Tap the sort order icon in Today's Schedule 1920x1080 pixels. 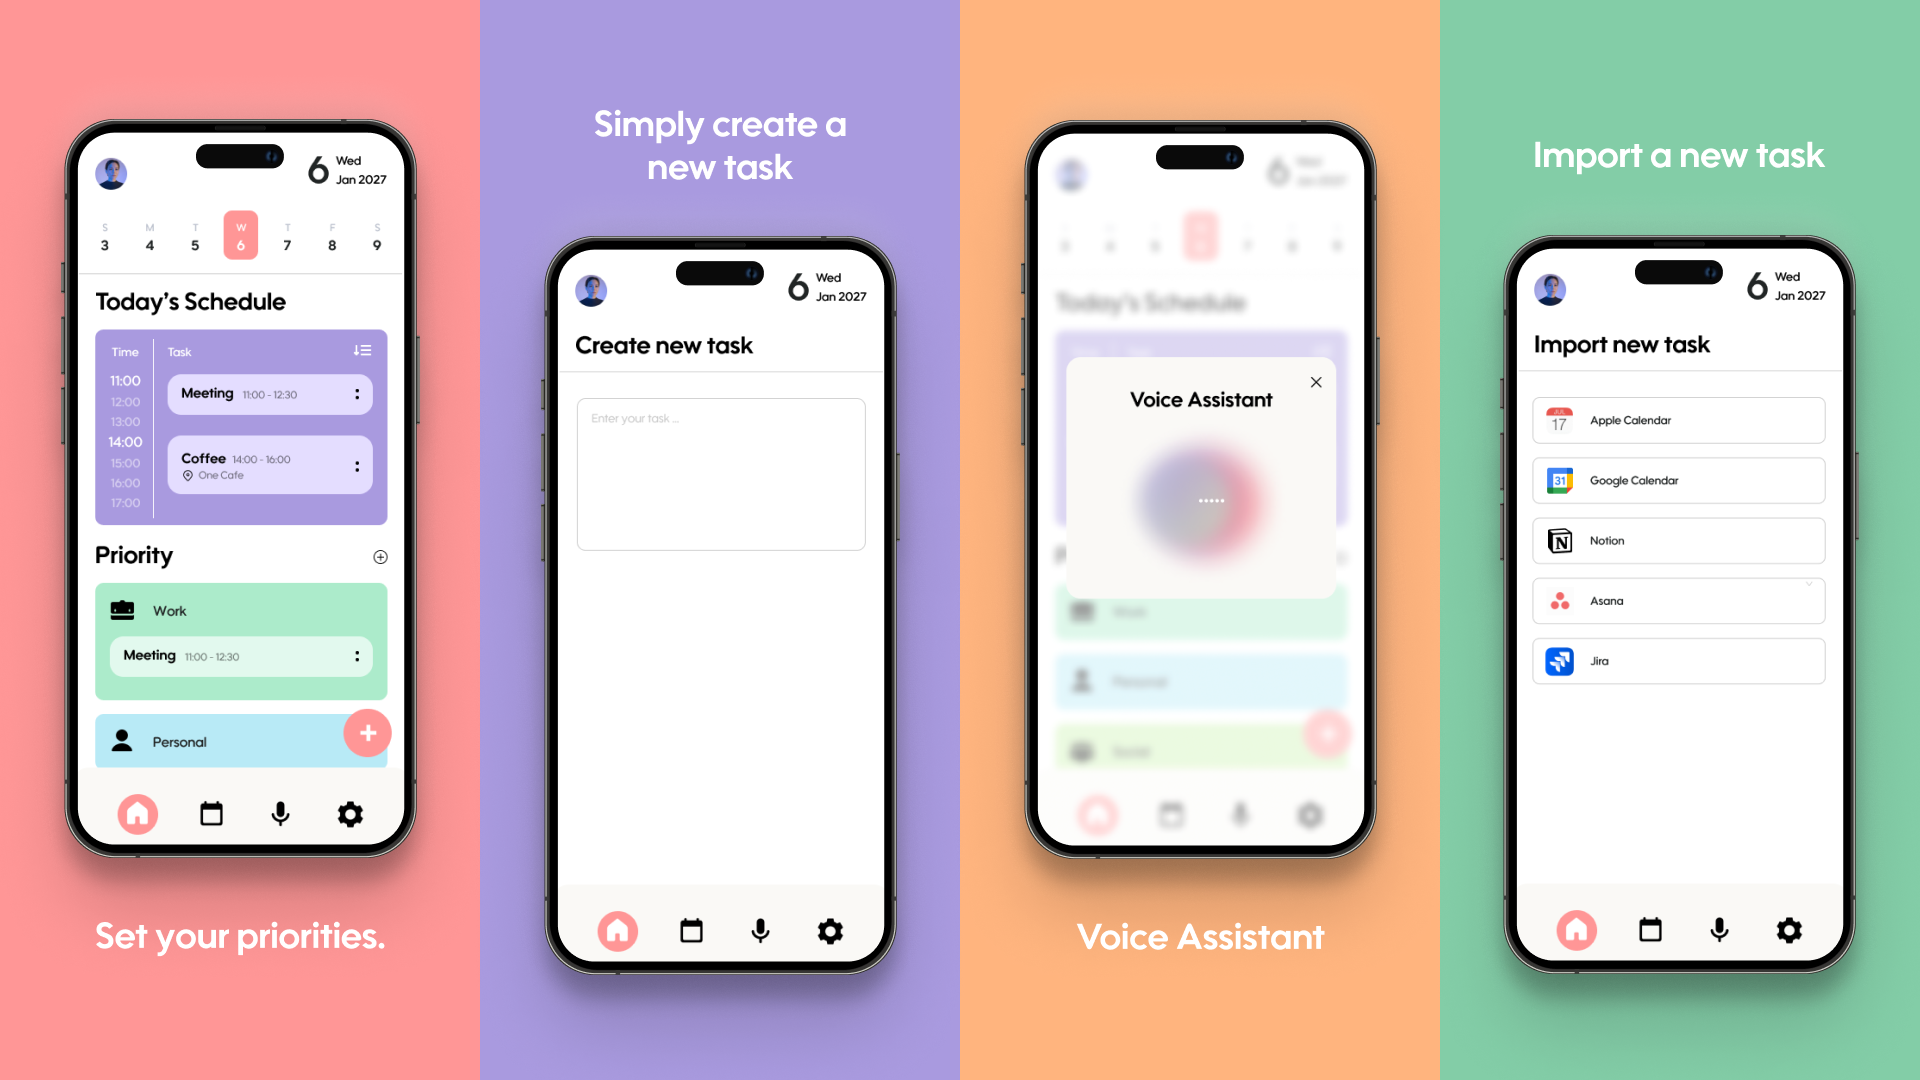[x=363, y=351]
